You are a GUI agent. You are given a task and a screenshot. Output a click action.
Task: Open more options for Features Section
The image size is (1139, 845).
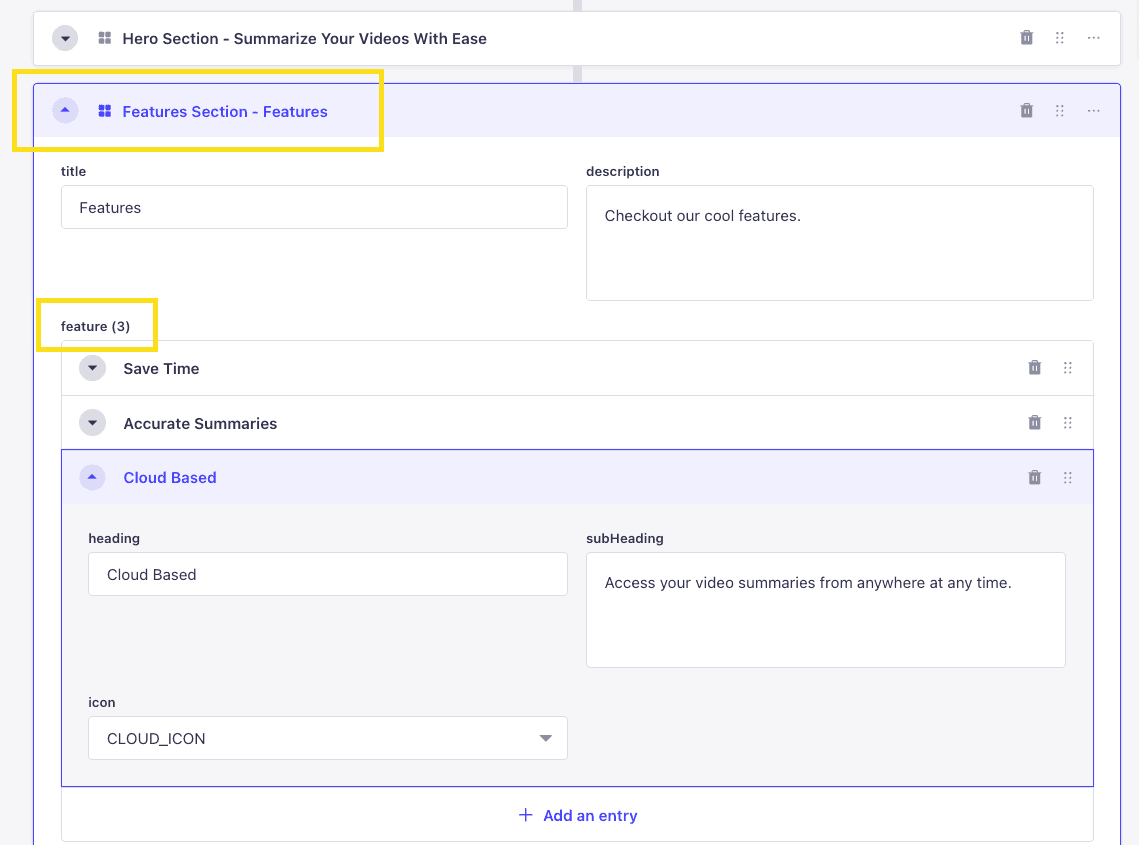(1093, 110)
